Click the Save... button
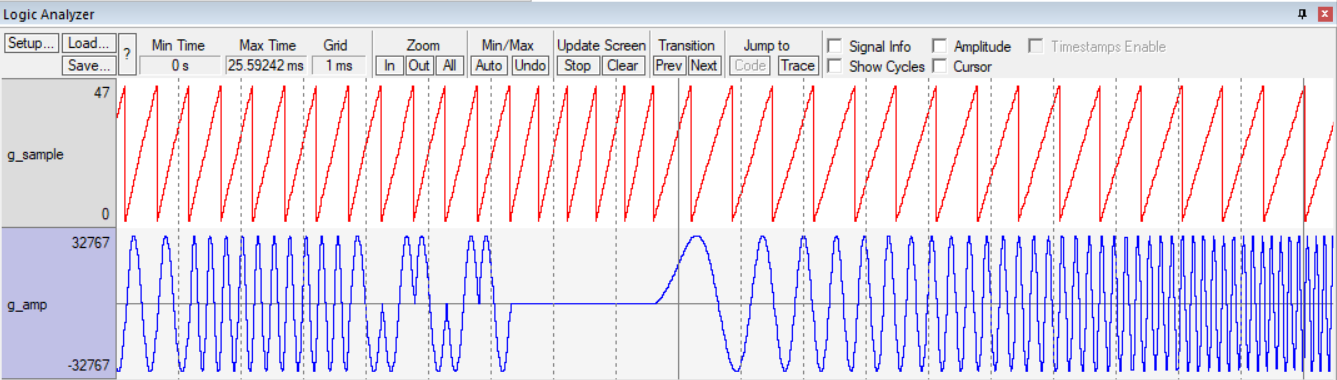1337x380 pixels. tap(88, 66)
